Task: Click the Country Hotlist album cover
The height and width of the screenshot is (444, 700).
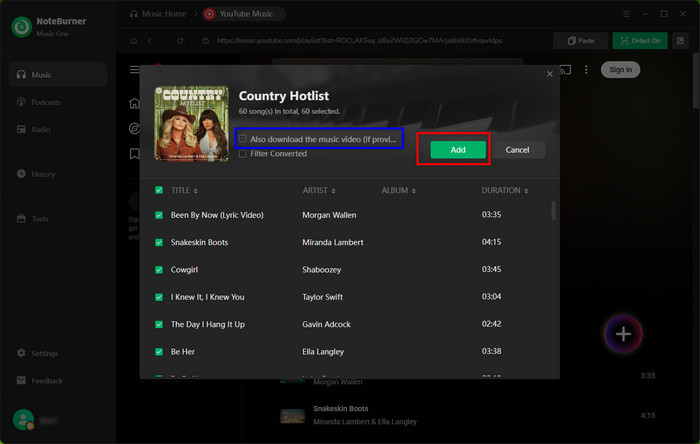Action: pyautogui.click(x=192, y=124)
